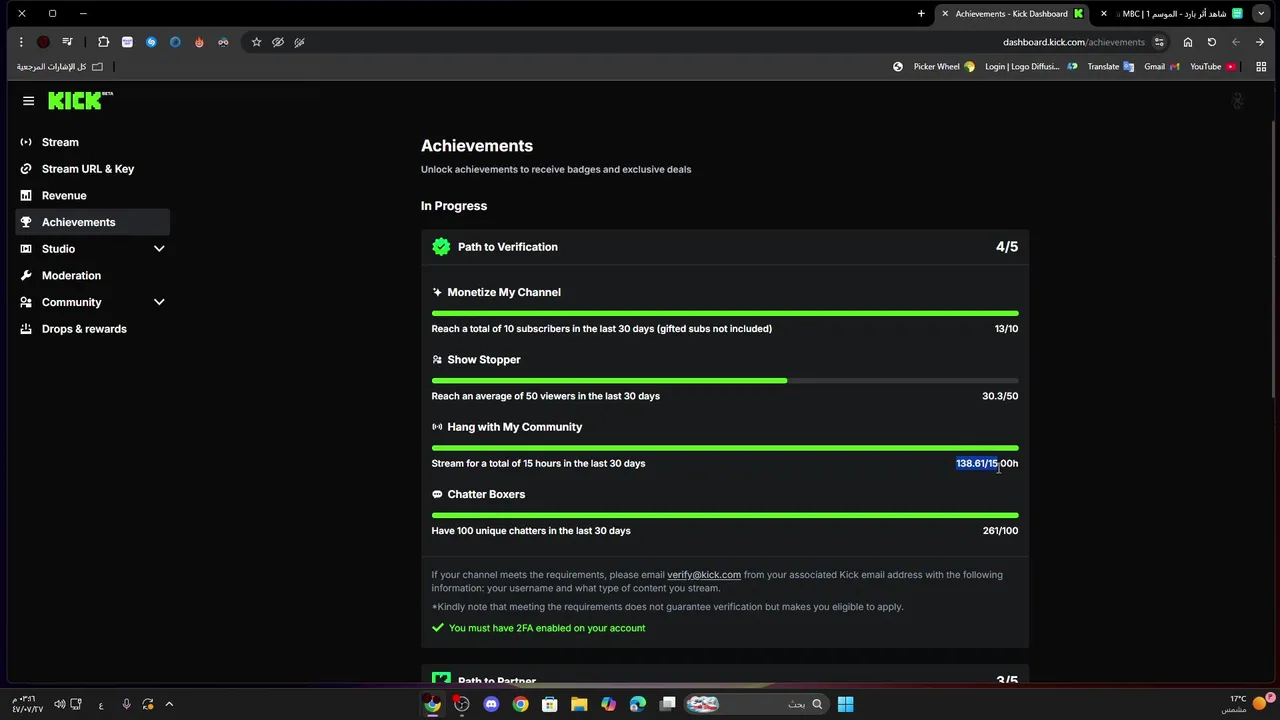
Task: Open Chrome from the taskbar
Action: [520, 704]
